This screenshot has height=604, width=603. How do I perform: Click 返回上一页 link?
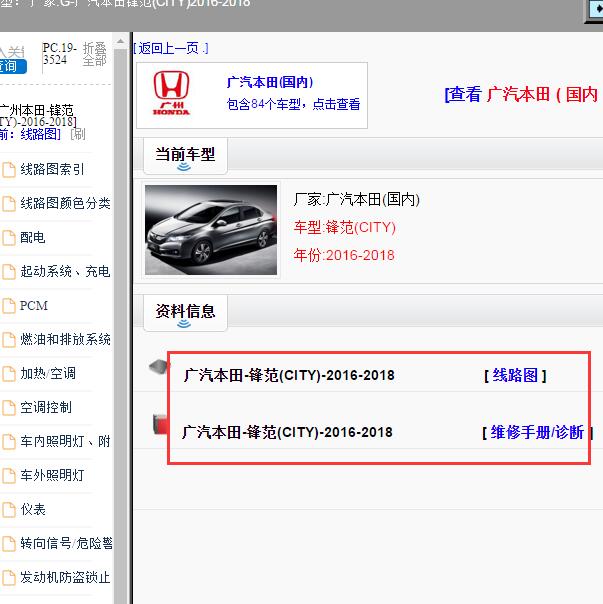click(x=171, y=48)
